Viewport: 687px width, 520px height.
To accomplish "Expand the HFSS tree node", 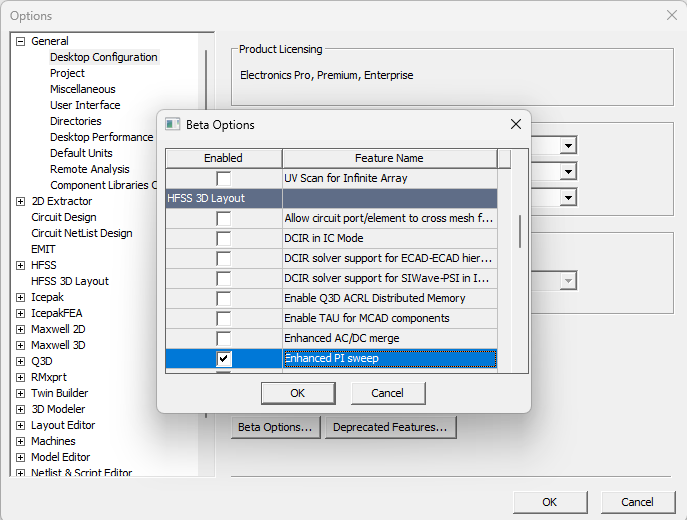I will coord(20,265).
